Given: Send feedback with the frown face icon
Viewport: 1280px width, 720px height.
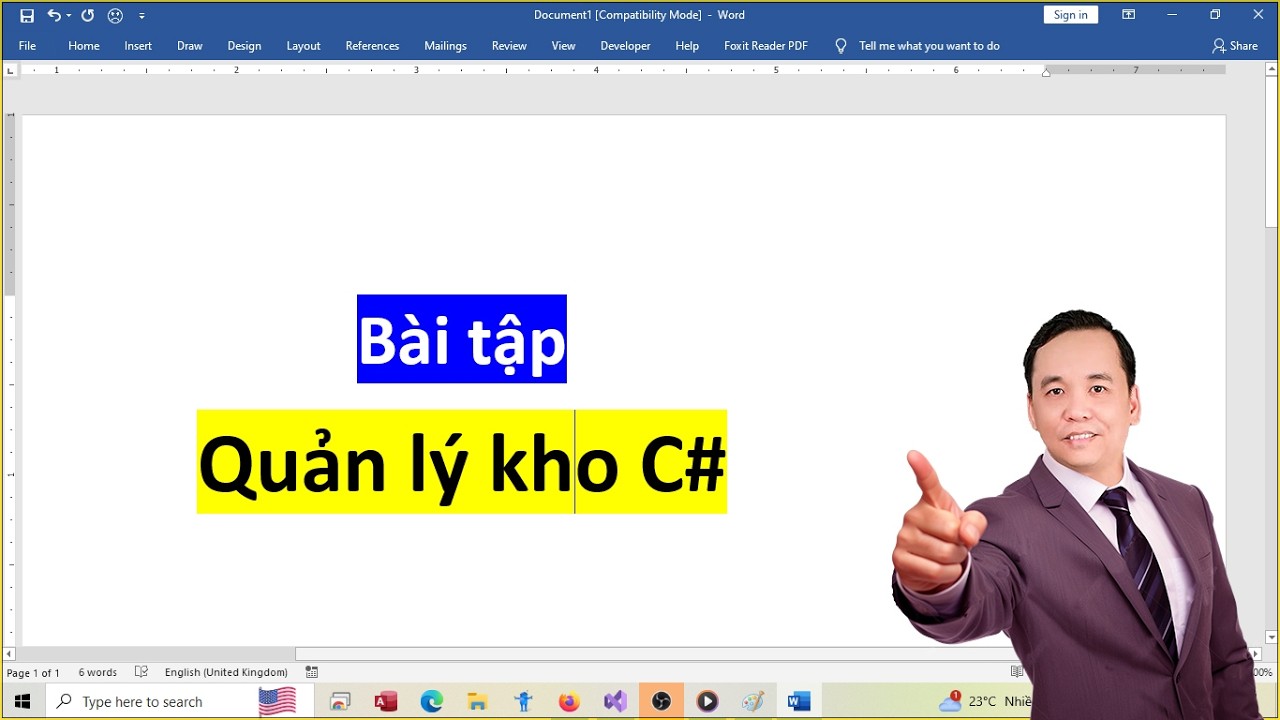Looking at the screenshot, I should point(116,15).
